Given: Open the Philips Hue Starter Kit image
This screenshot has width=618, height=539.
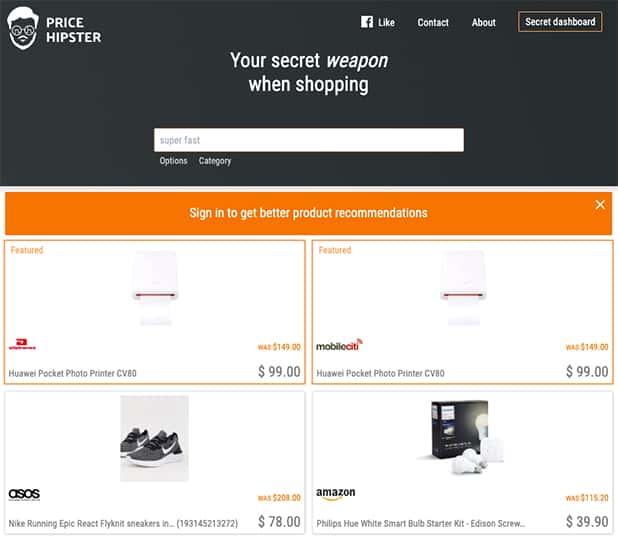Looking at the screenshot, I should click(x=463, y=437).
